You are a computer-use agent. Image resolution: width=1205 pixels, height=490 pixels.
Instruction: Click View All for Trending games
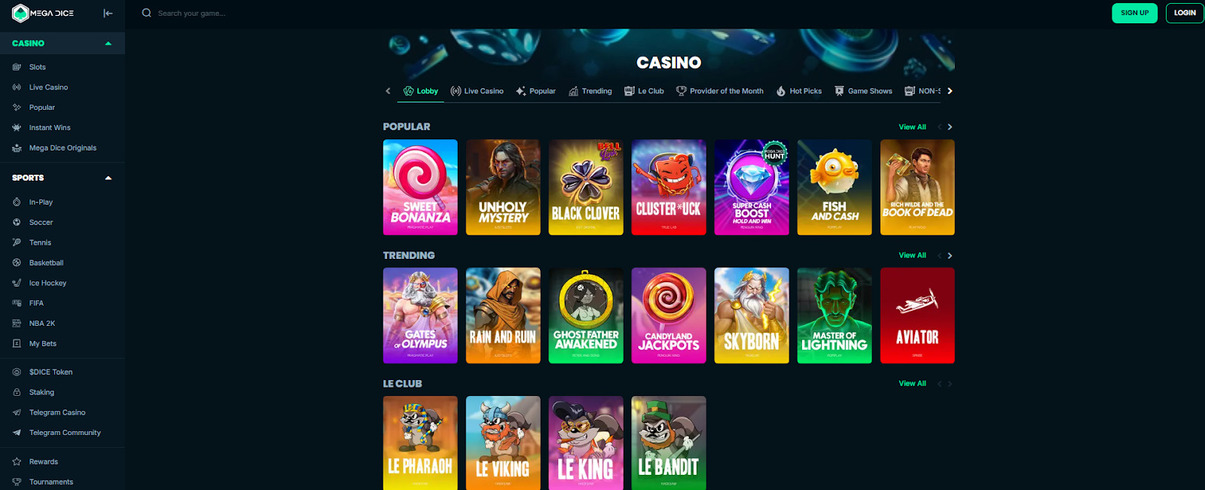click(912, 255)
